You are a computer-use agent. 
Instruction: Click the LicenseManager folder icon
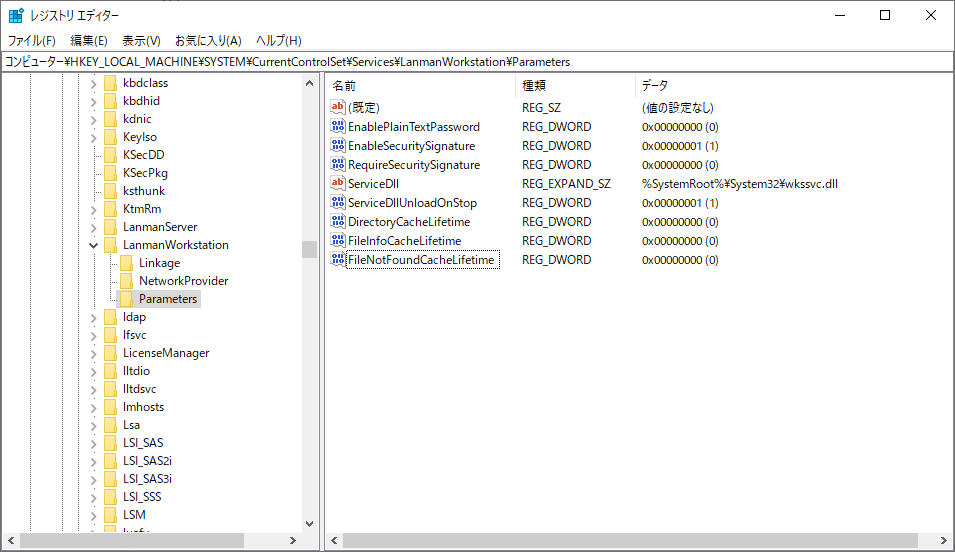[x=110, y=353]
